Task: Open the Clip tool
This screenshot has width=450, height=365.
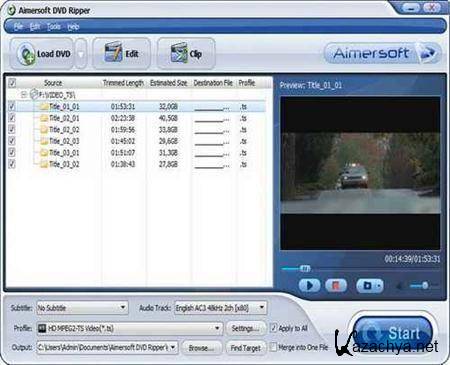Action: [x=186, y=53]
